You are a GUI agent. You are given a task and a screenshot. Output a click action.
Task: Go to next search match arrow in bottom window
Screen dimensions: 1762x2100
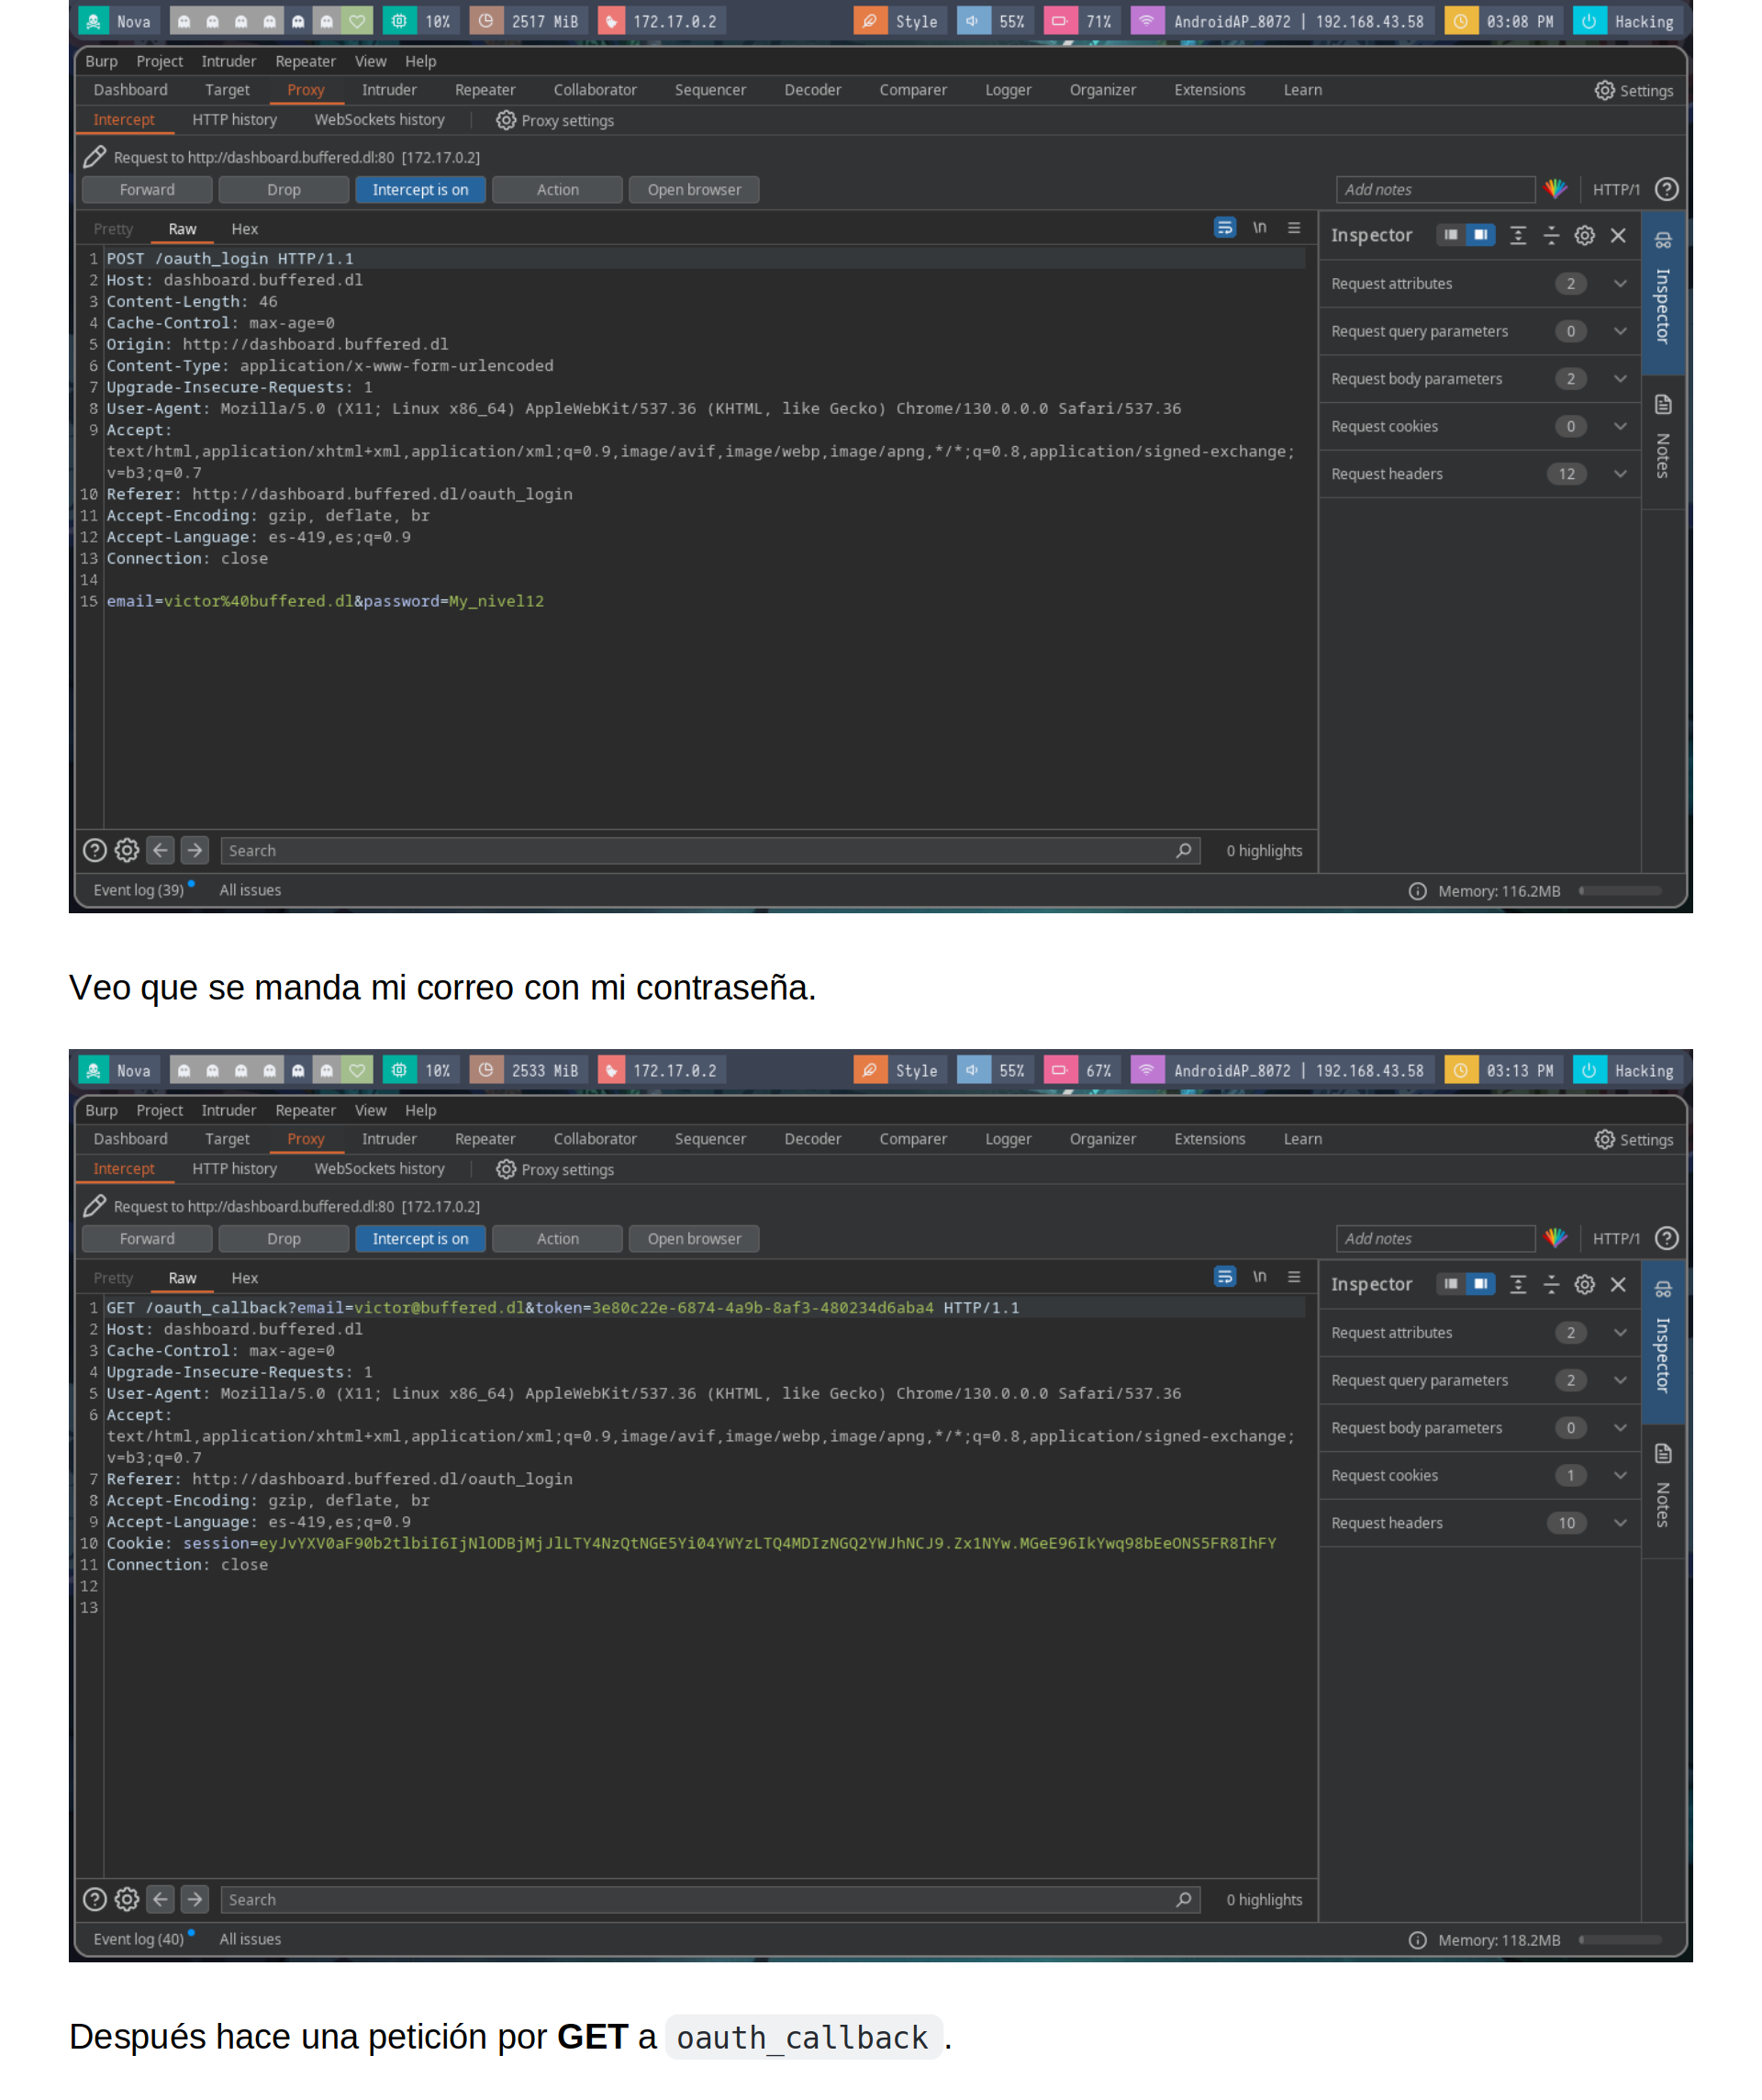195,1898
